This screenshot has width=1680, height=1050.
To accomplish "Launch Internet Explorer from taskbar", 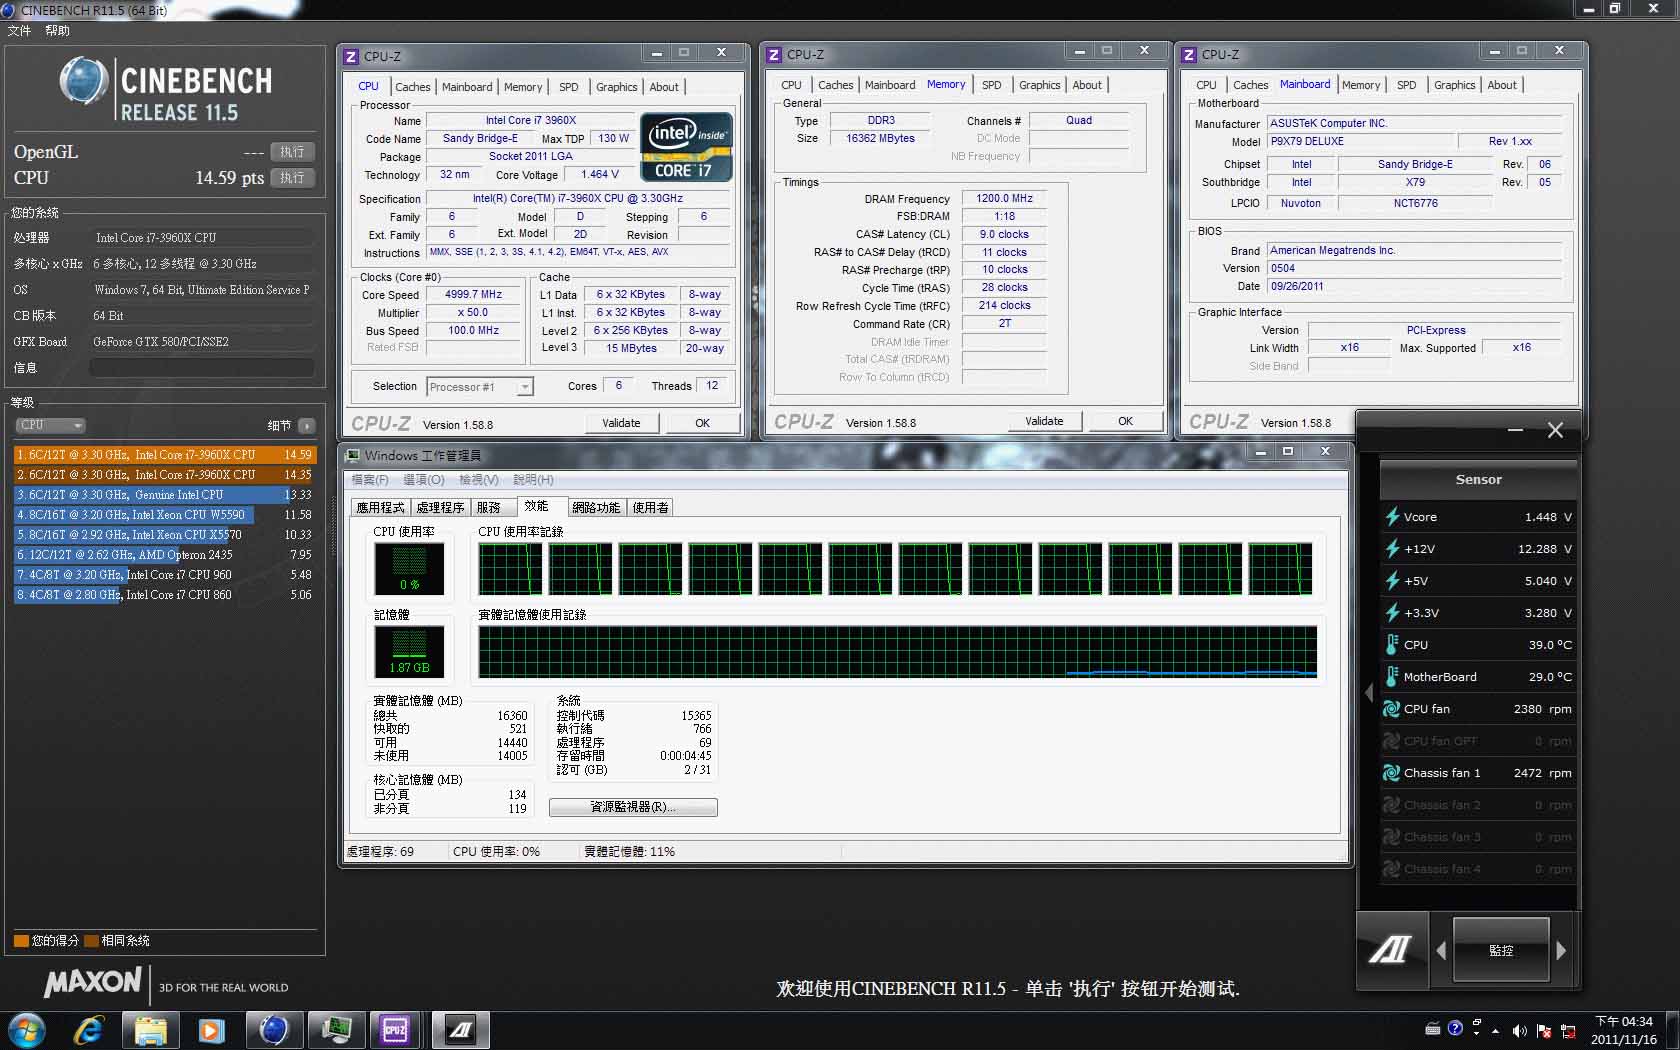I will (89, 1030).
